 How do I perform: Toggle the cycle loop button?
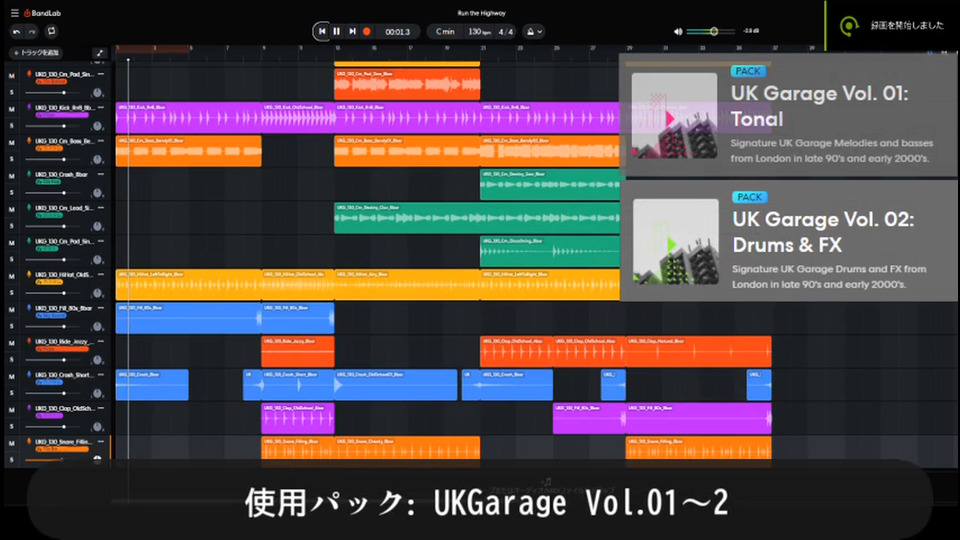coord(51,31)
